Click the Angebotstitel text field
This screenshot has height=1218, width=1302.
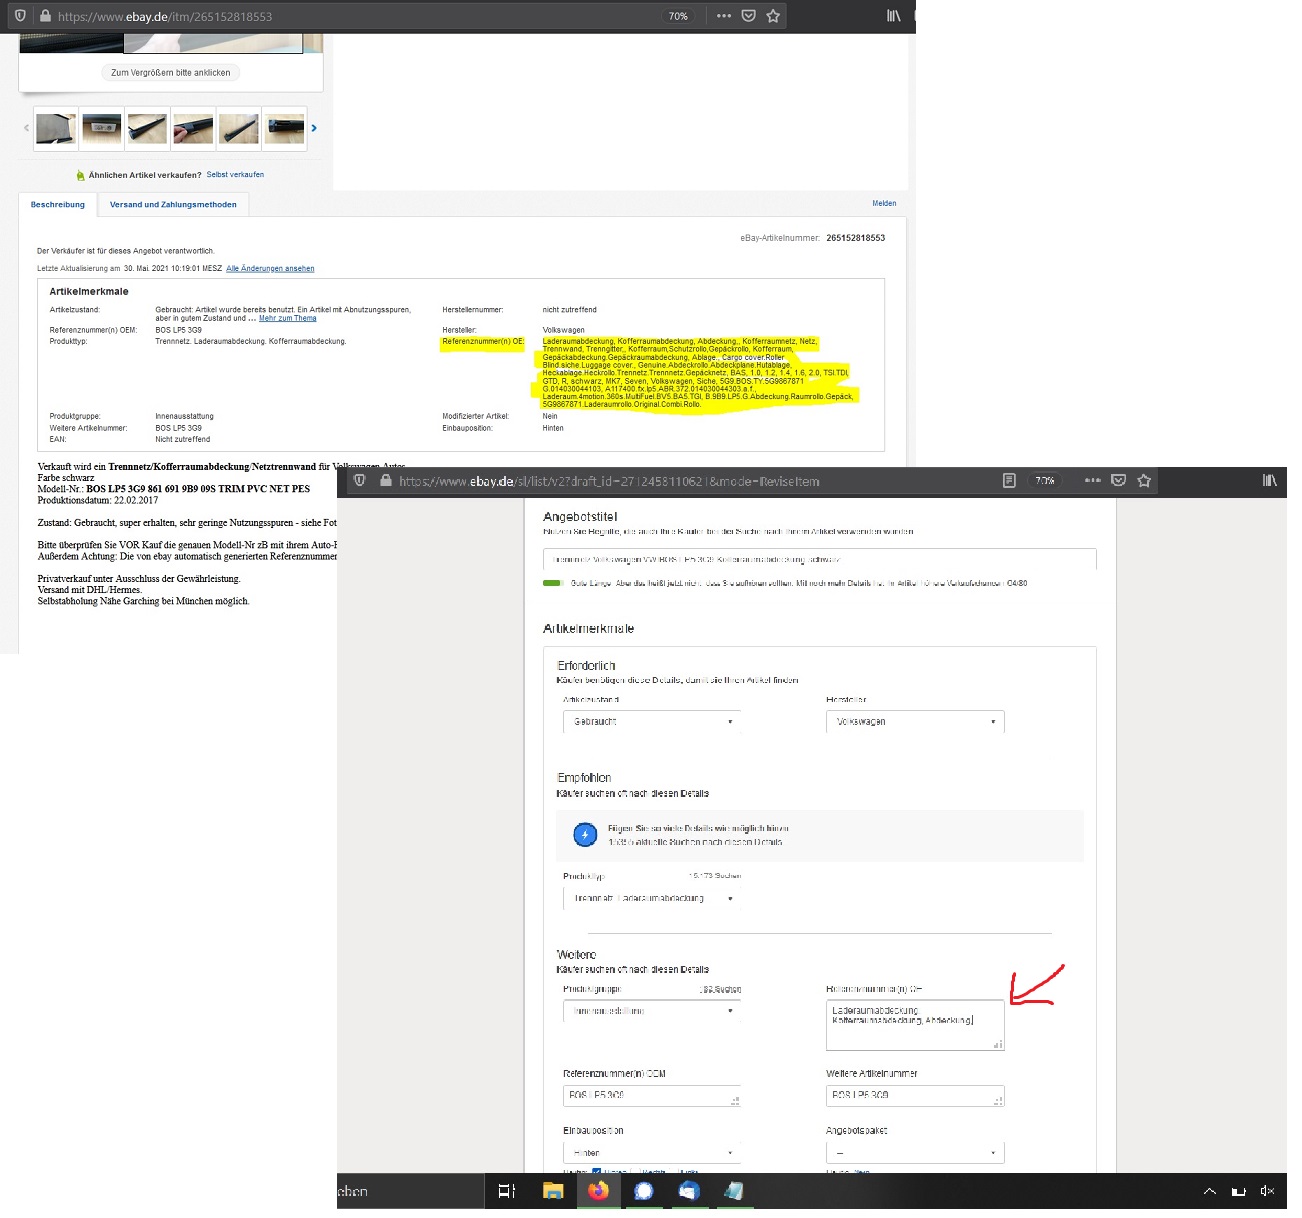point(819,560)
